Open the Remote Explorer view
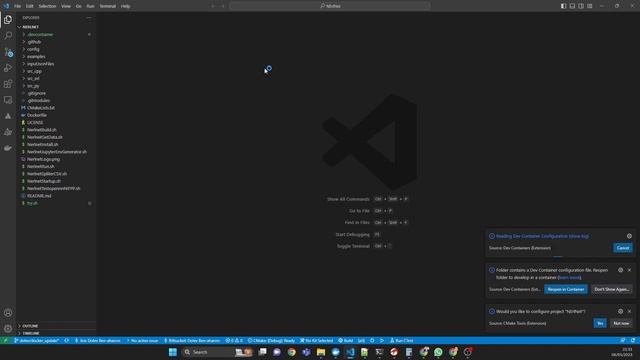 click(8, 100)
